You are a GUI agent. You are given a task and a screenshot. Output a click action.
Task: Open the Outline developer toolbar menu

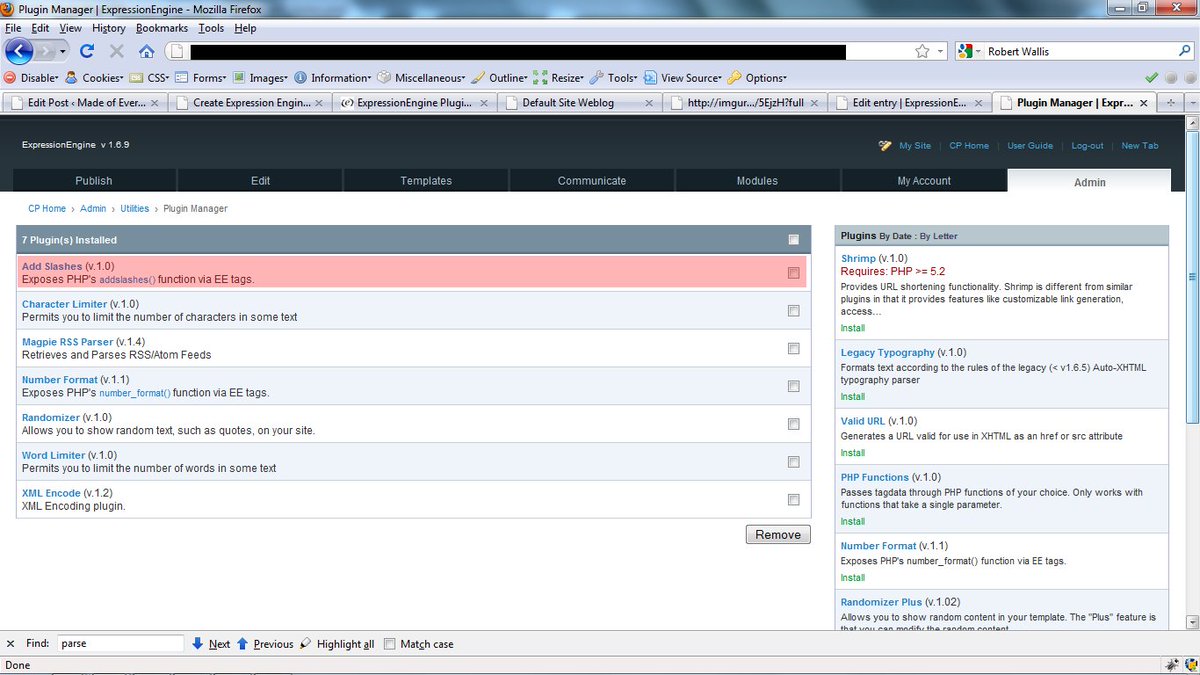(x=501, y=77)
